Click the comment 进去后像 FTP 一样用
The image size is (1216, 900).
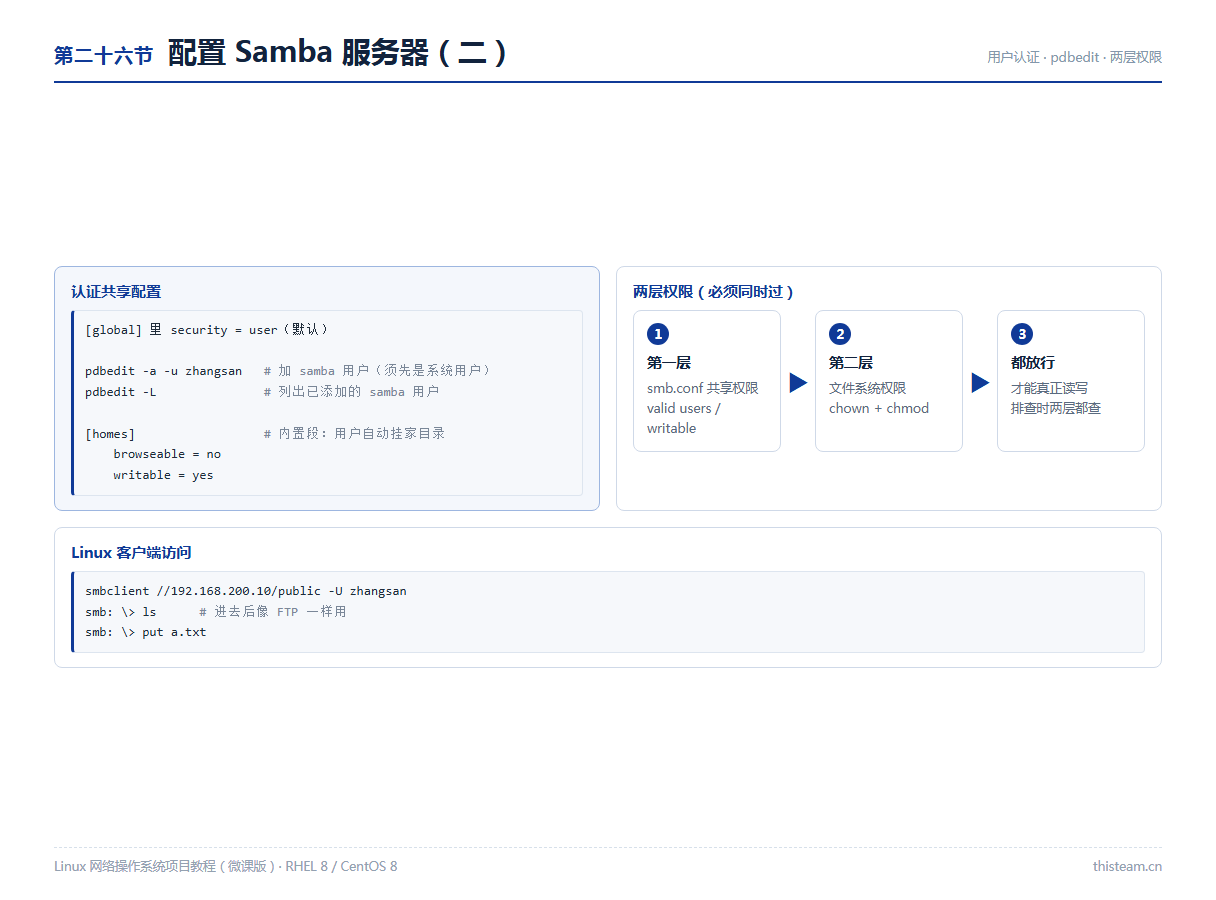(x=272, y=611)
